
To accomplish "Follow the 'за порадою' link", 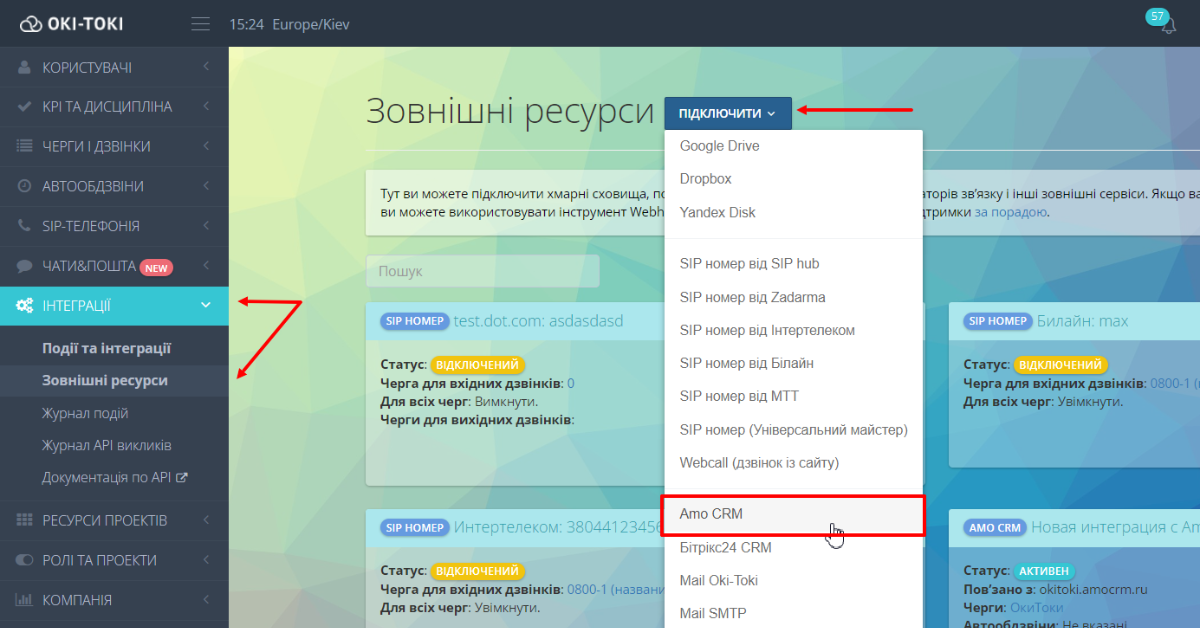I will 1011,212.
